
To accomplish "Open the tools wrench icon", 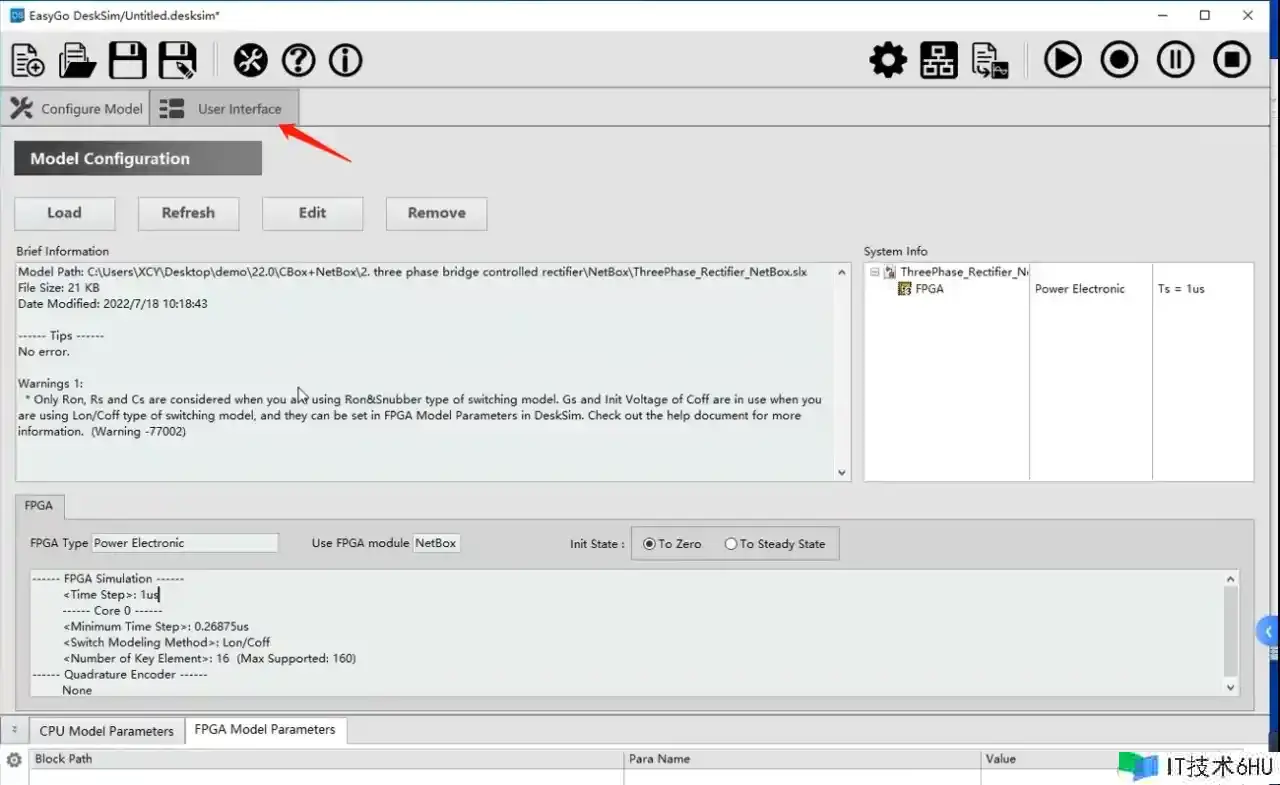I will (x=251, y=61).
